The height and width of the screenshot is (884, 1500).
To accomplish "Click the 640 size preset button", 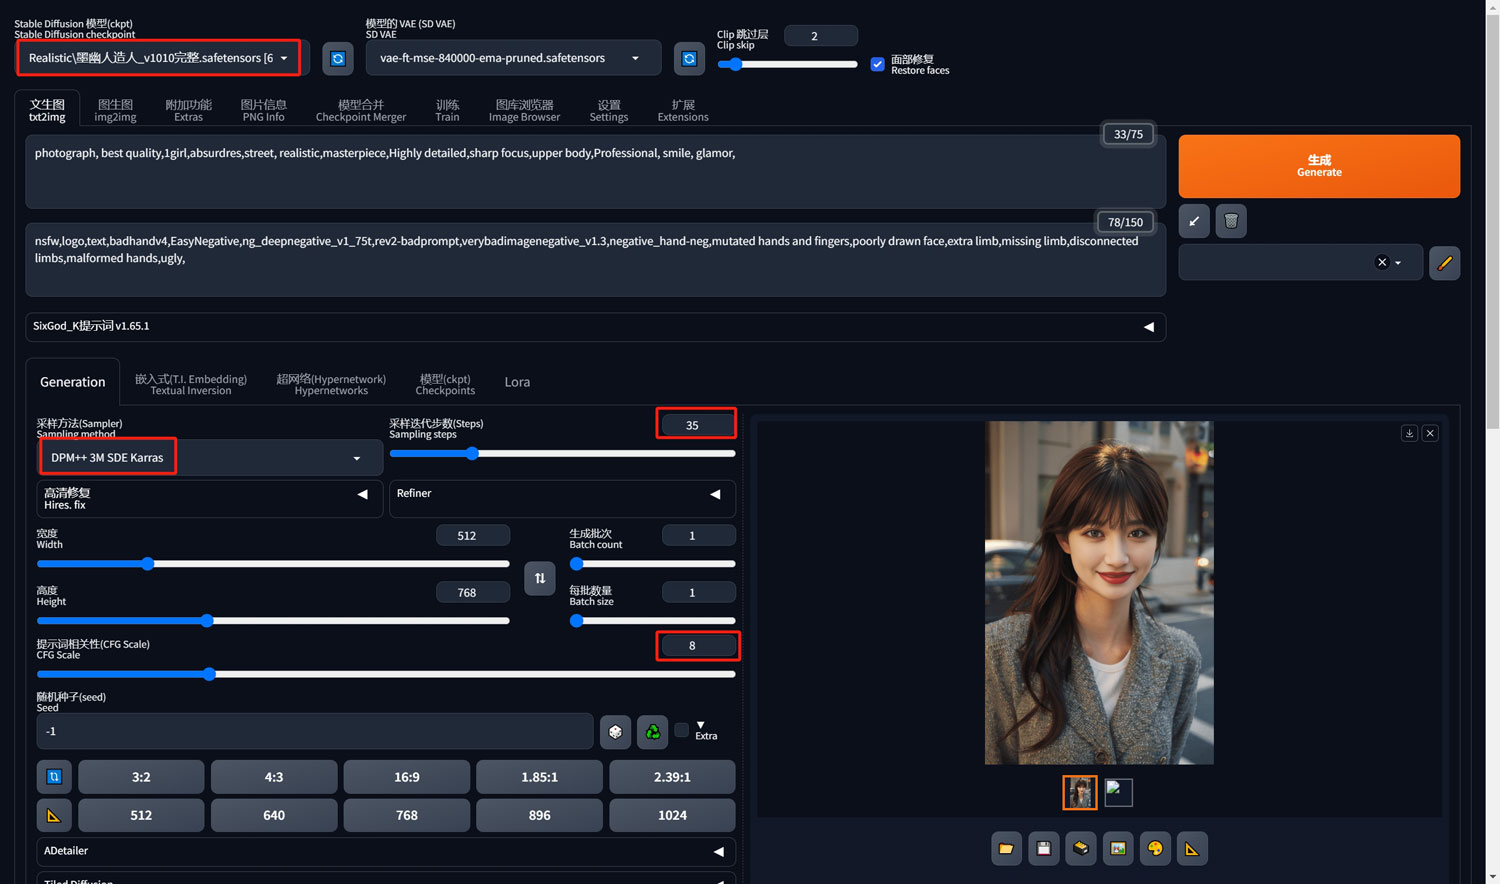I will 274,816.
